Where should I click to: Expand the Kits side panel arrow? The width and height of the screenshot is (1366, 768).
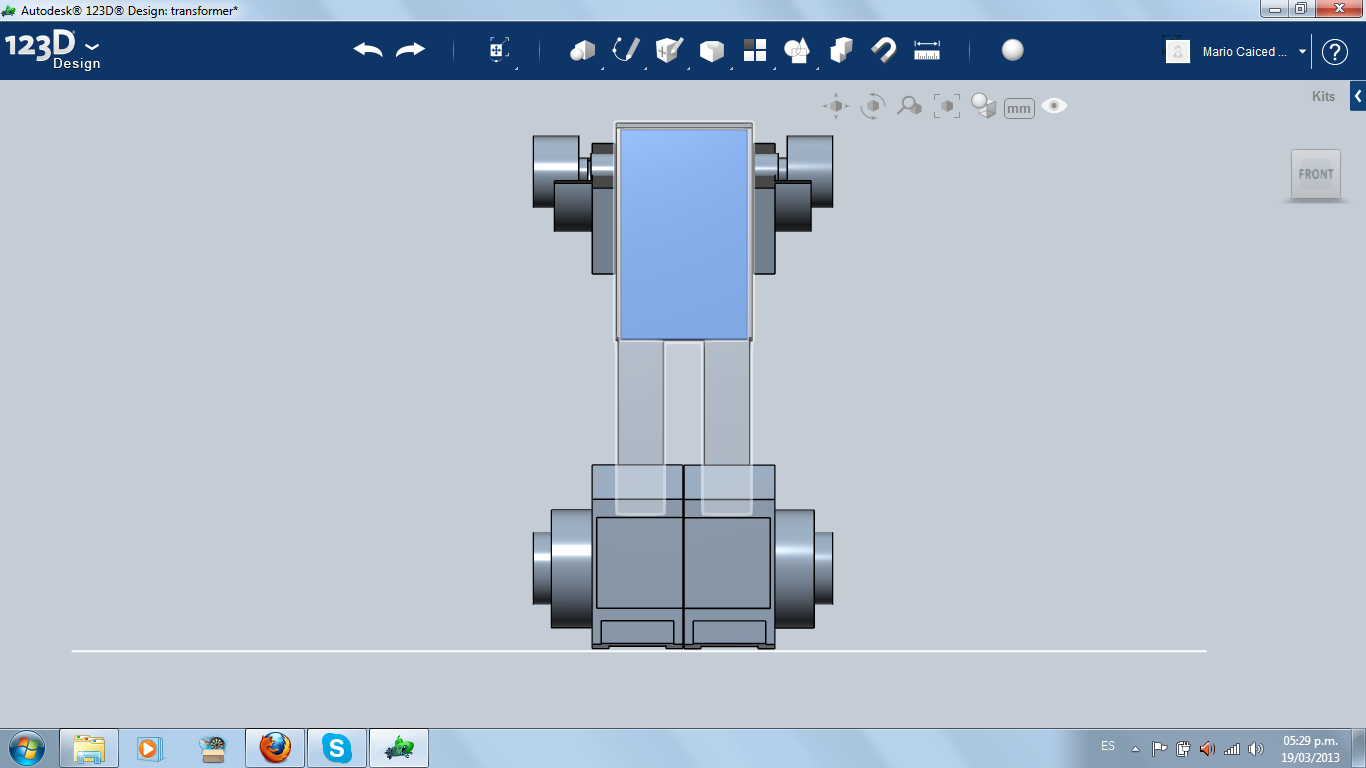[x=1358, y=97]
